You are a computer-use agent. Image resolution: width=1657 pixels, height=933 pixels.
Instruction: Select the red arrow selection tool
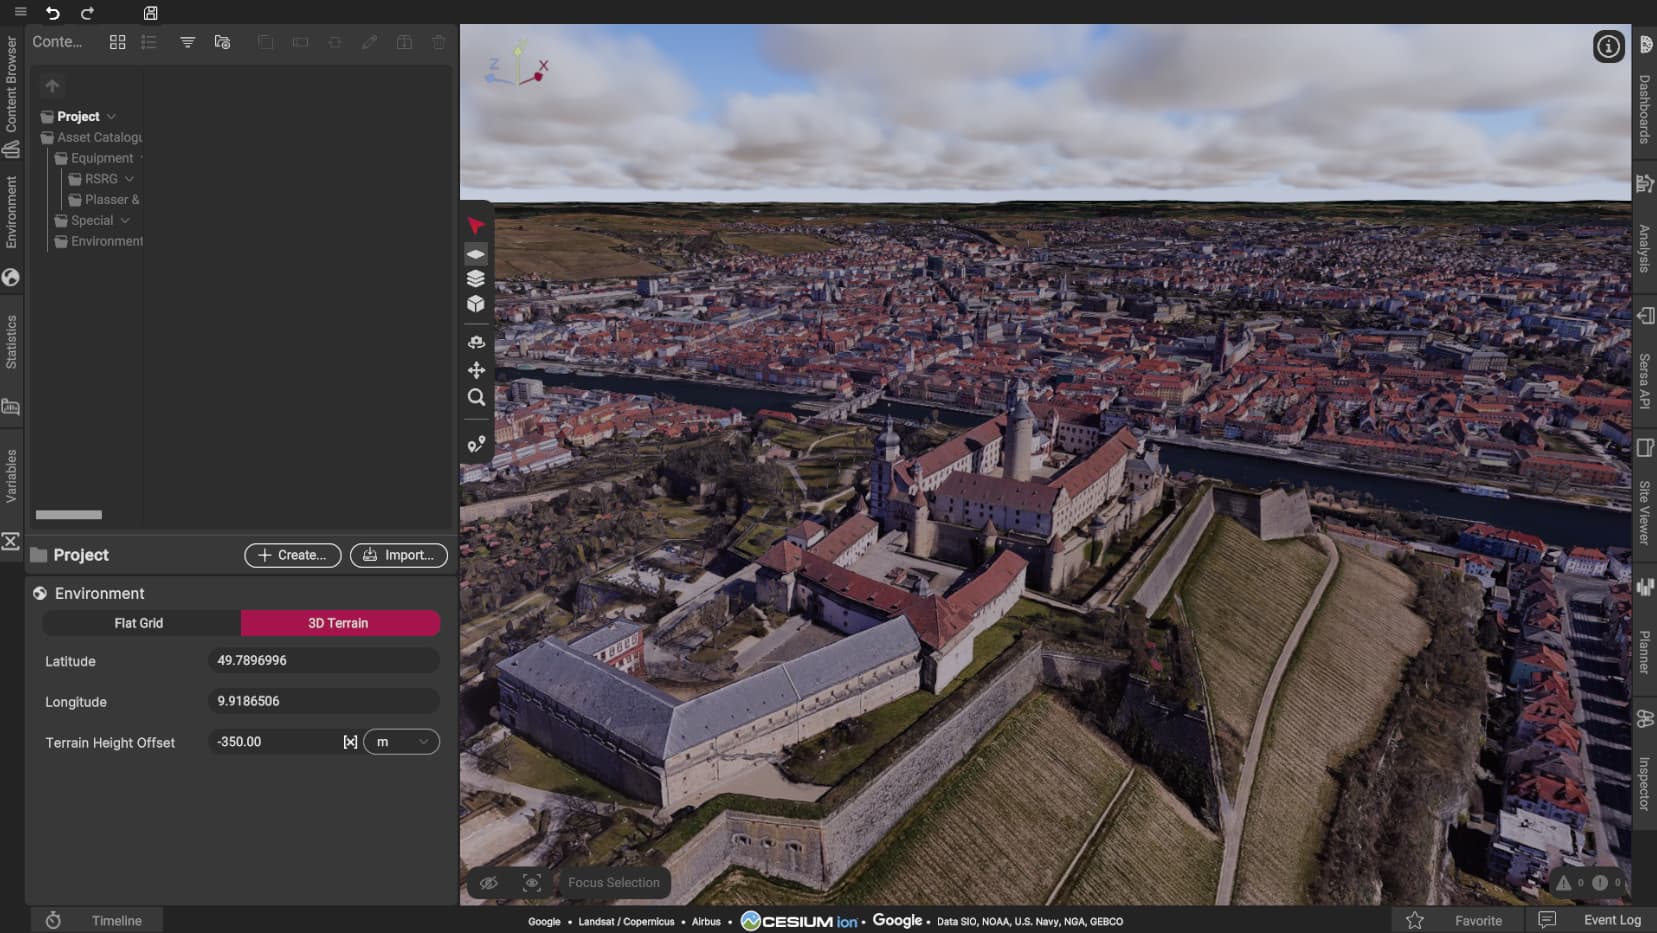point(476,226)
